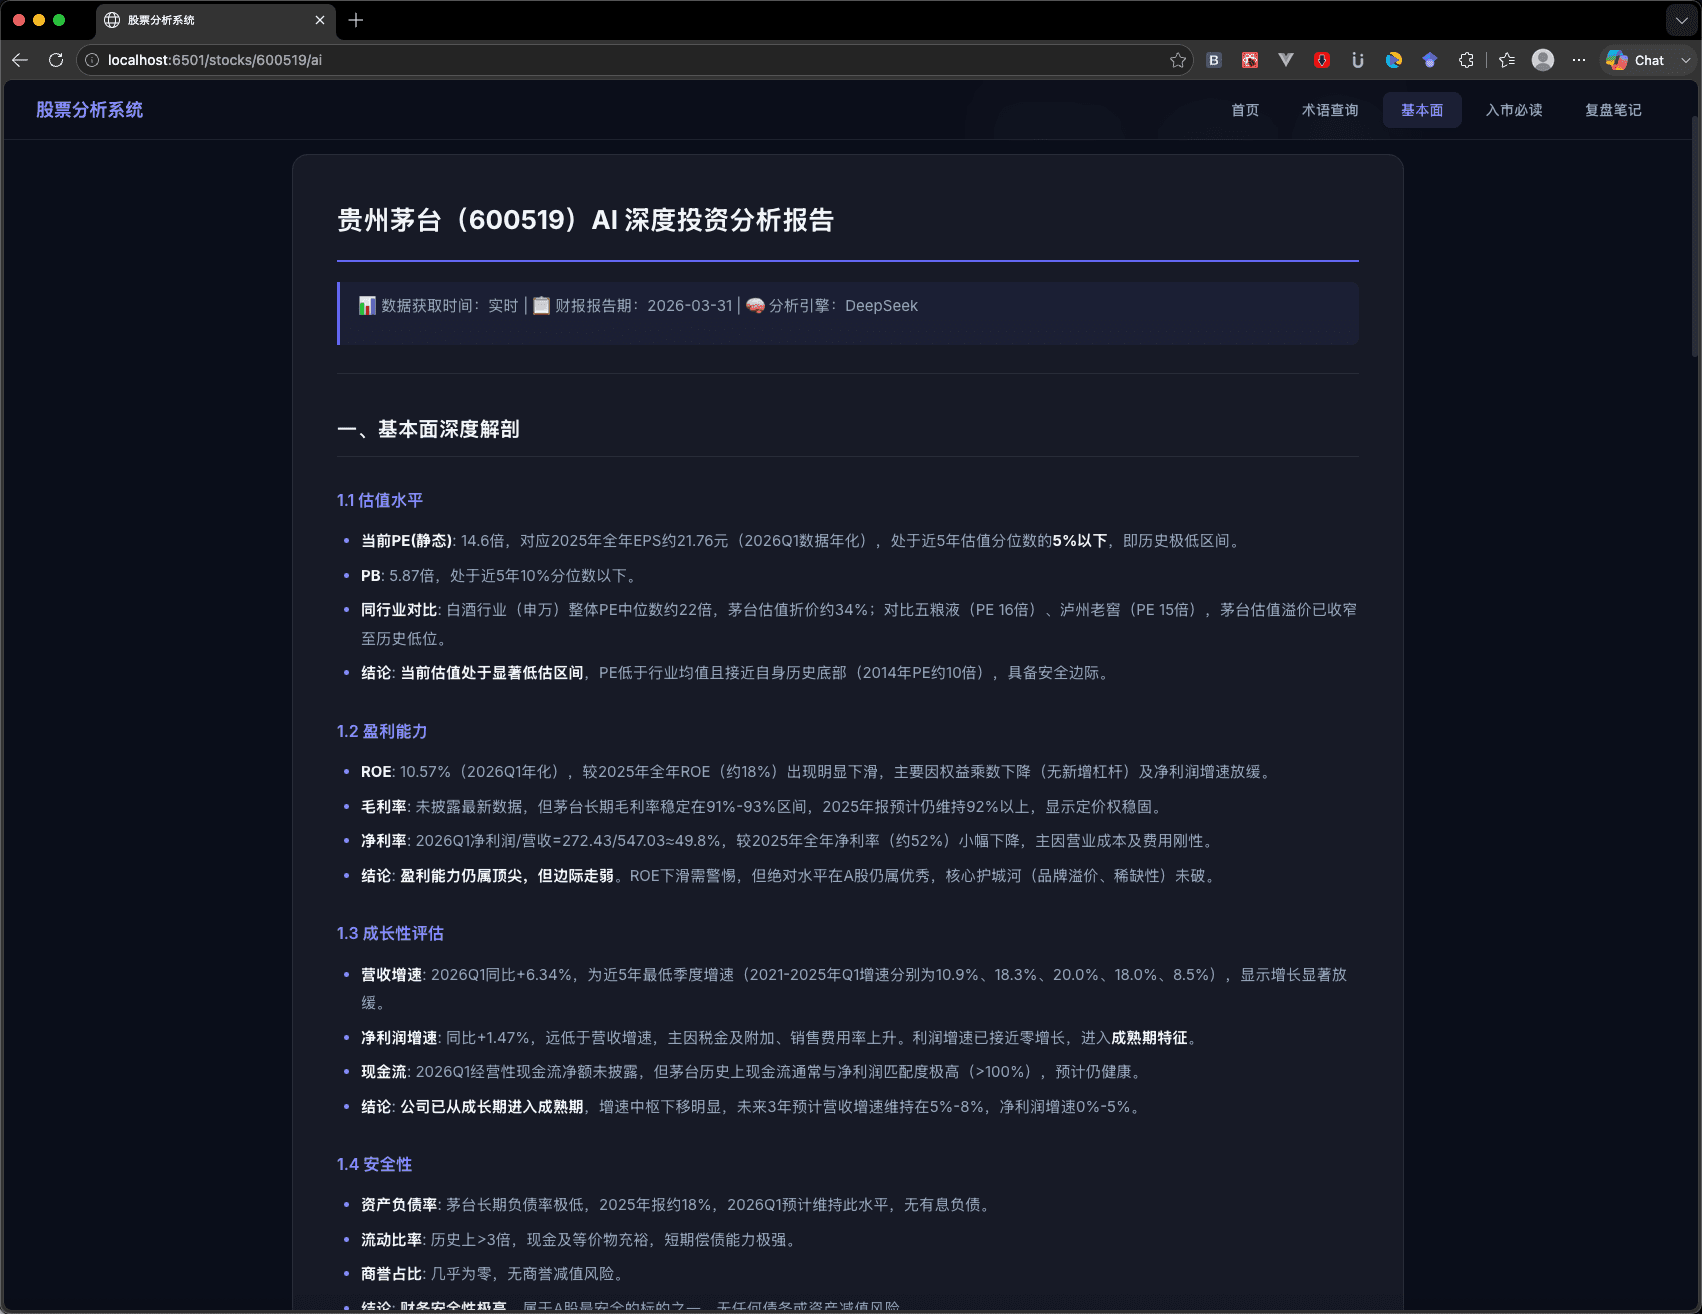Click the 现金流 bullet label
Viewport: 1702px width, 1314px height.
point(384,1072)
